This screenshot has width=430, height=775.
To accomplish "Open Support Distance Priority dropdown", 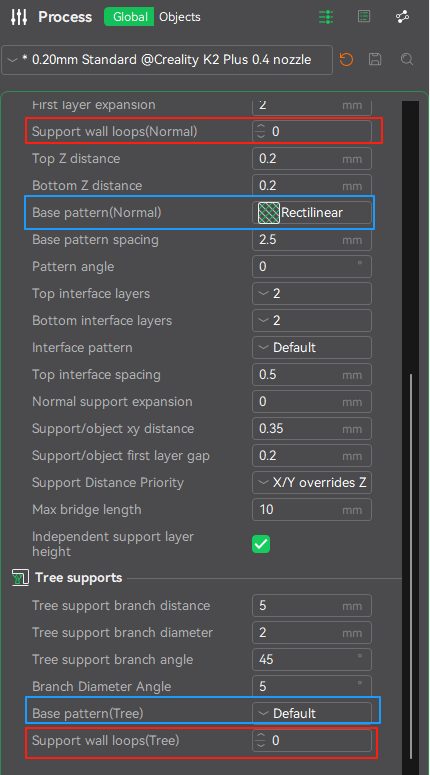I will click(312, 482).
